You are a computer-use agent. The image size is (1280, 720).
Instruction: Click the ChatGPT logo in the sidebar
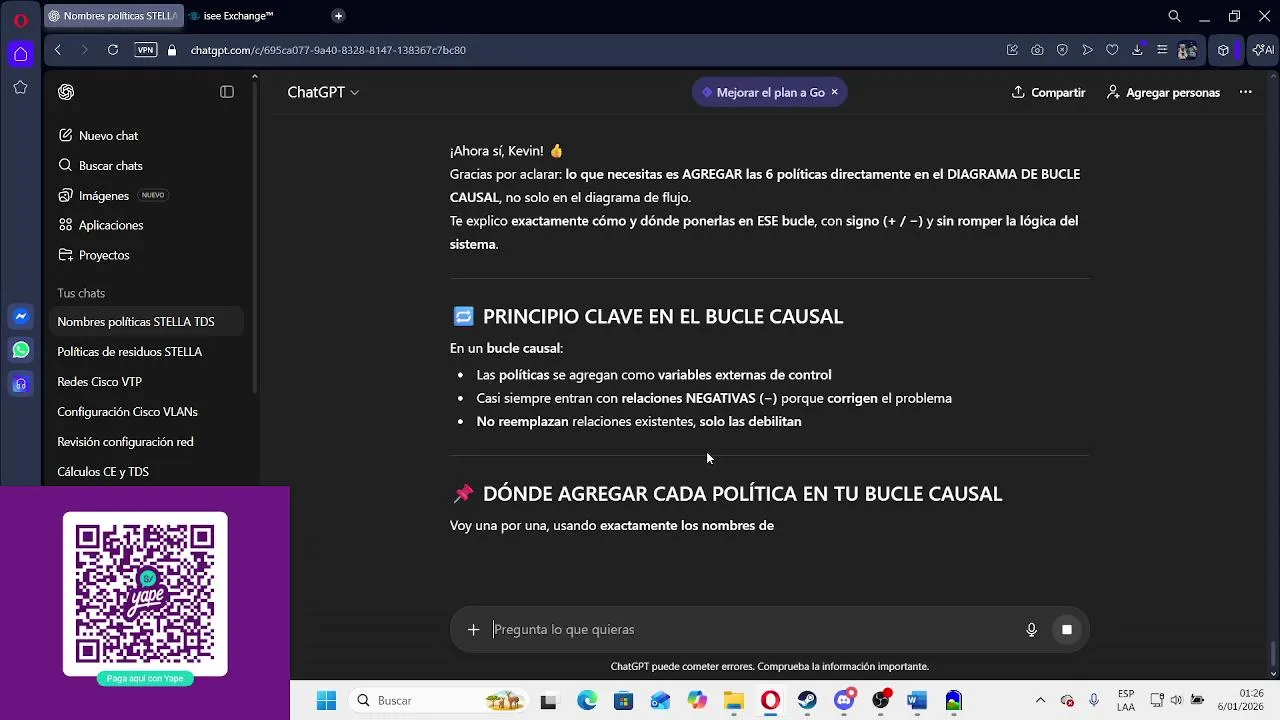tap(66, 92)
